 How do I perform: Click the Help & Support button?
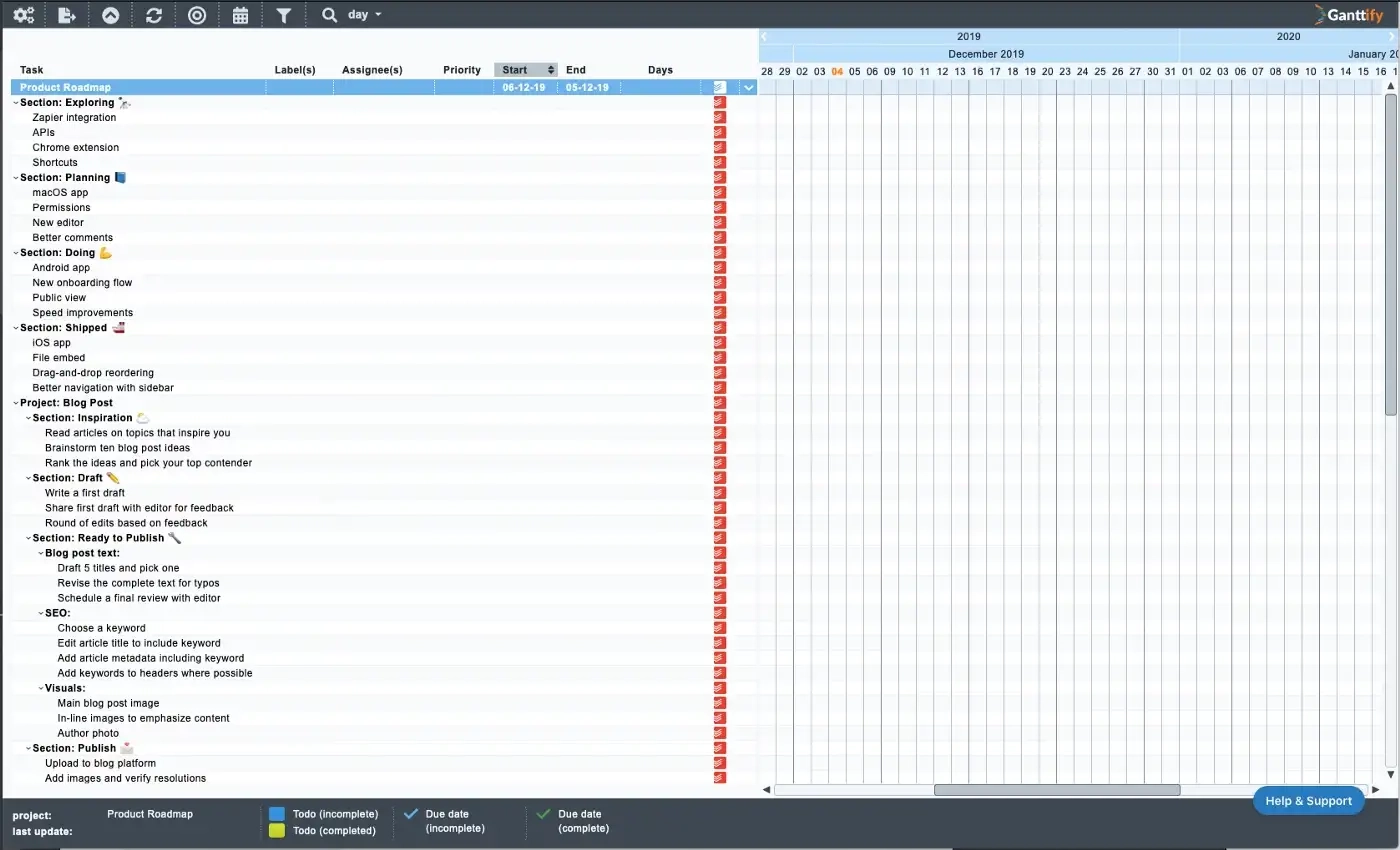(x=1308, y=800)
